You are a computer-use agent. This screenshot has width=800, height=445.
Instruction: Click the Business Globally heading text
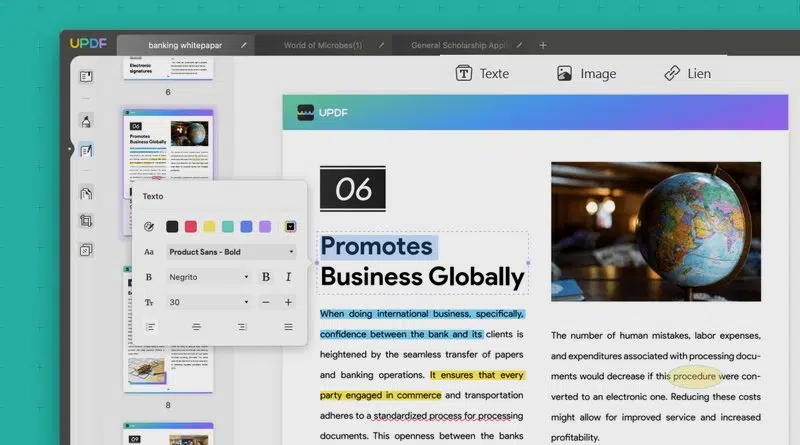(422, 277)
